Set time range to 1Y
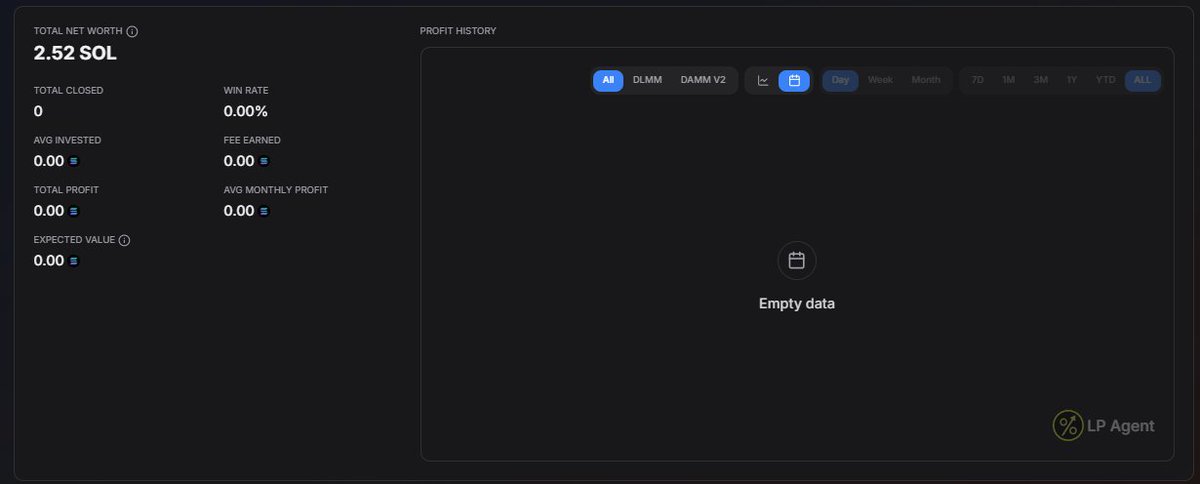The width and height of the screenshot is (1200, 484). click(1072, 81)
